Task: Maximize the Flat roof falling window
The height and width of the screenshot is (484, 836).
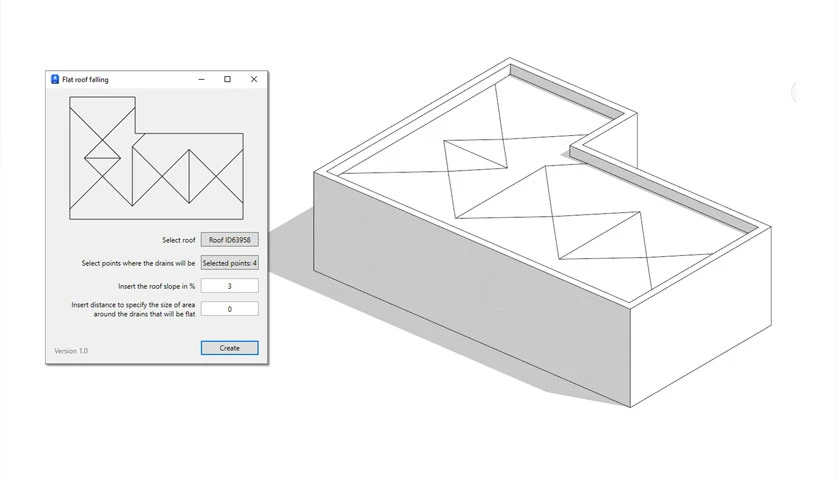Action: pyautogui.click(x=227, y=79)
